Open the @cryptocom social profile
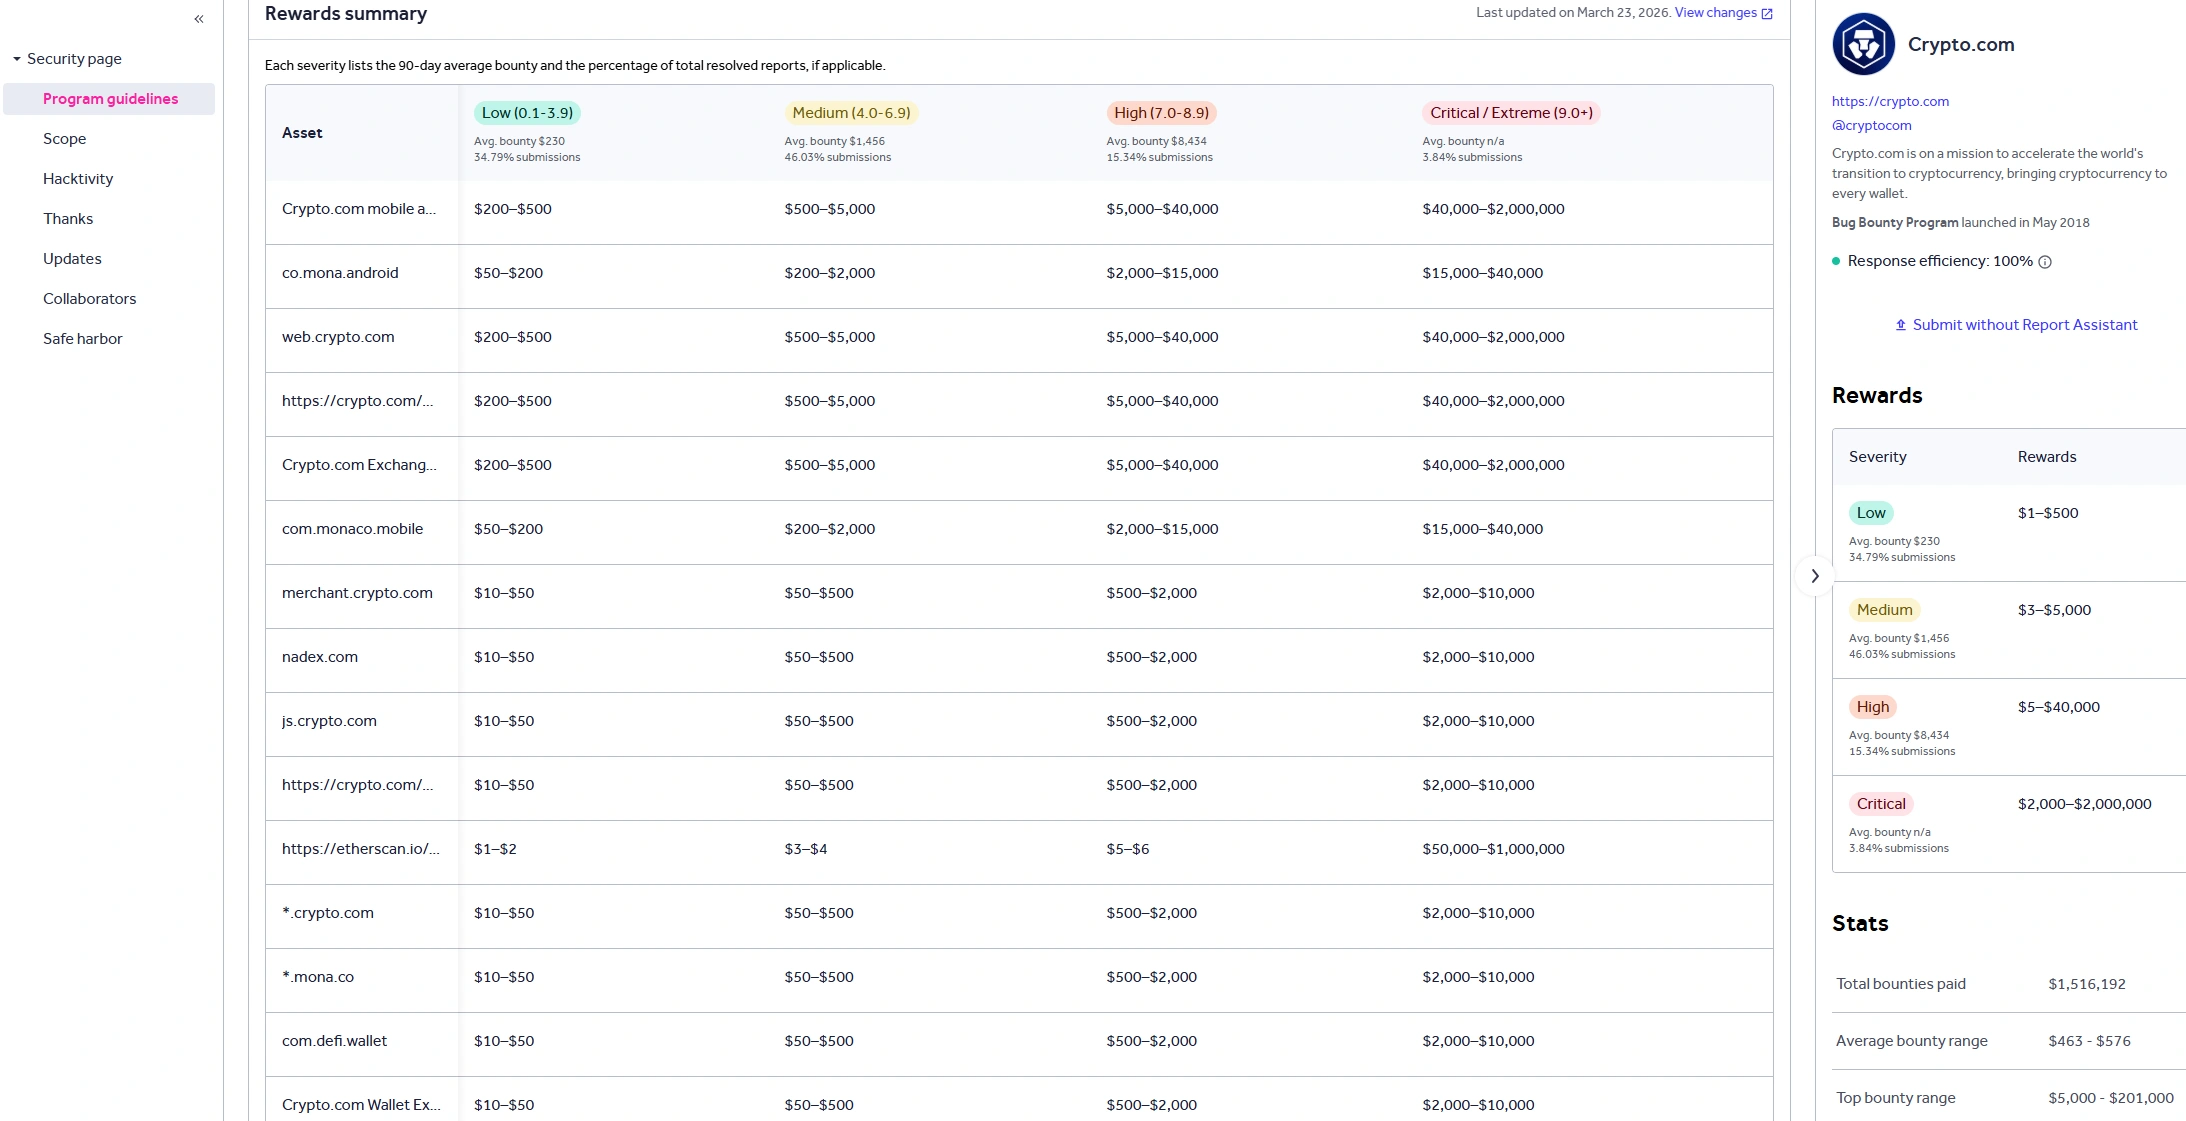This screenshot has width=2186, height=1121. click(x=1871, y=125)
